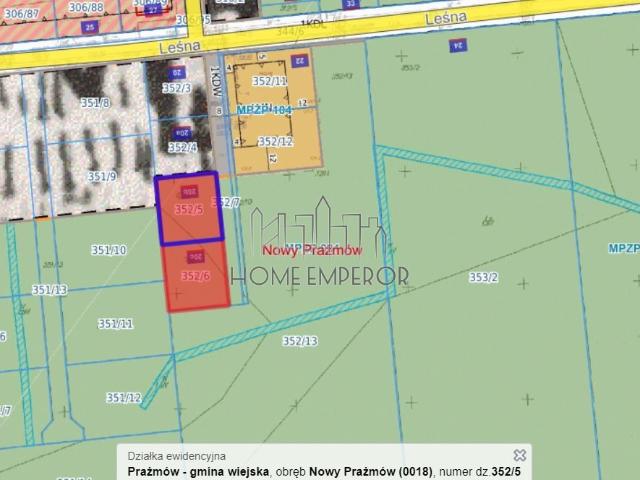Click address marker 20 above parcel 352/3

[x=177, y=73]
